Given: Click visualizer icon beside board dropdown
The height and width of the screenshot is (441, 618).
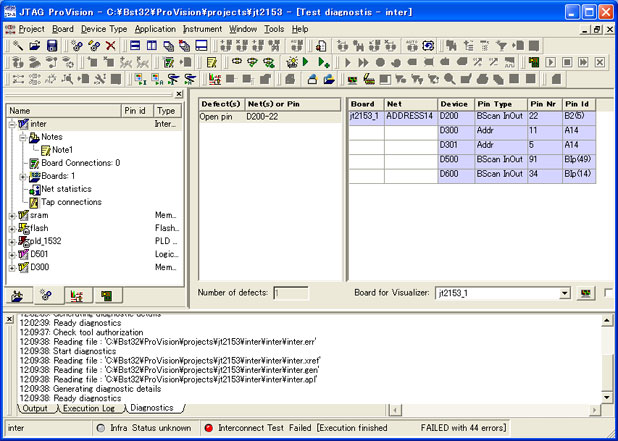Looking at the screenshot, I should 586,293.
